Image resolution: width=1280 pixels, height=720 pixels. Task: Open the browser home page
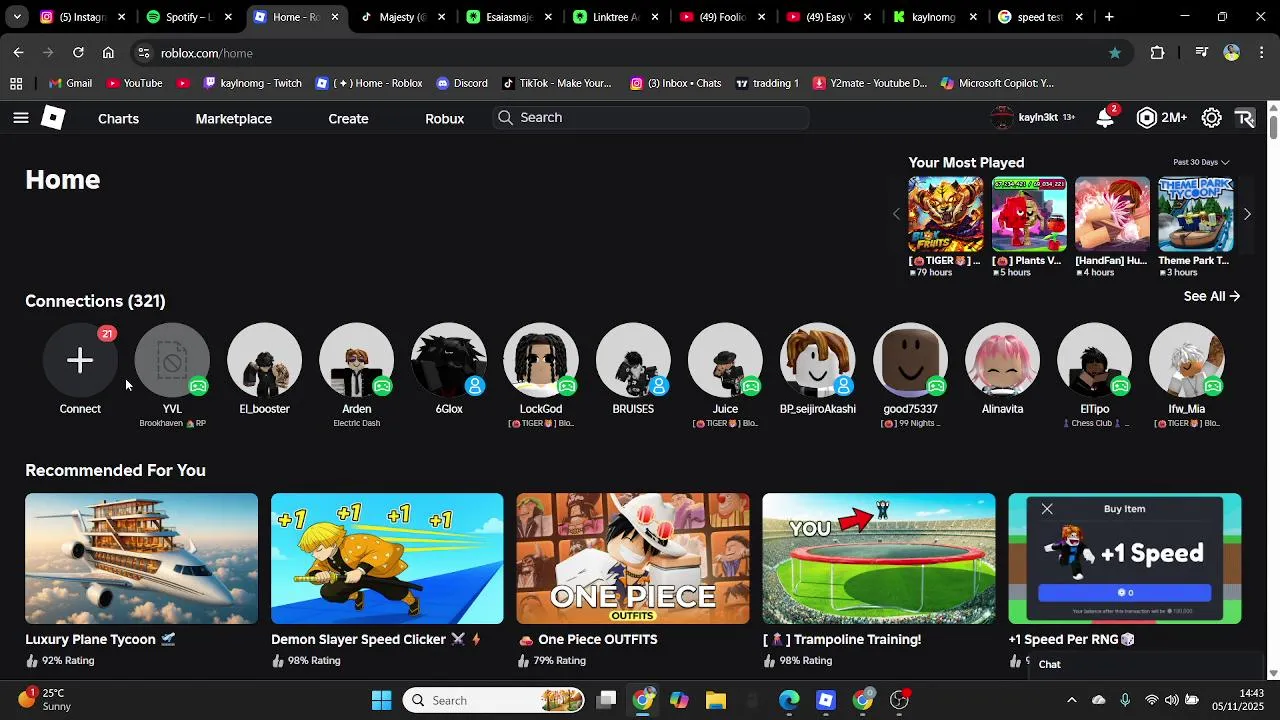tap(108, 53)
